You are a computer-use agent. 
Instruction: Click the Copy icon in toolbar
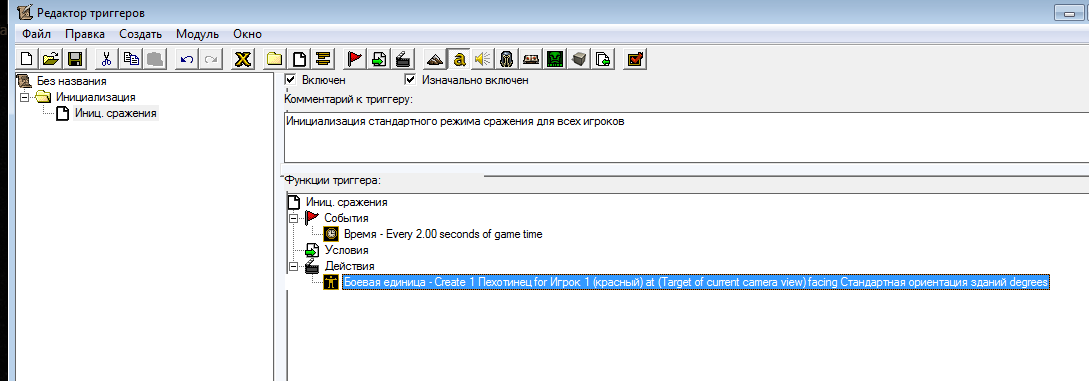click(131, 58)
